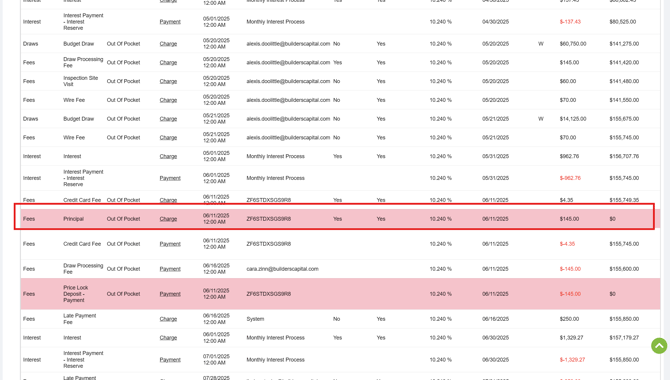Open Charge link for $14,125.00 Budget Draw
Viewport: 670px width, 380px height.
[168, 119]
